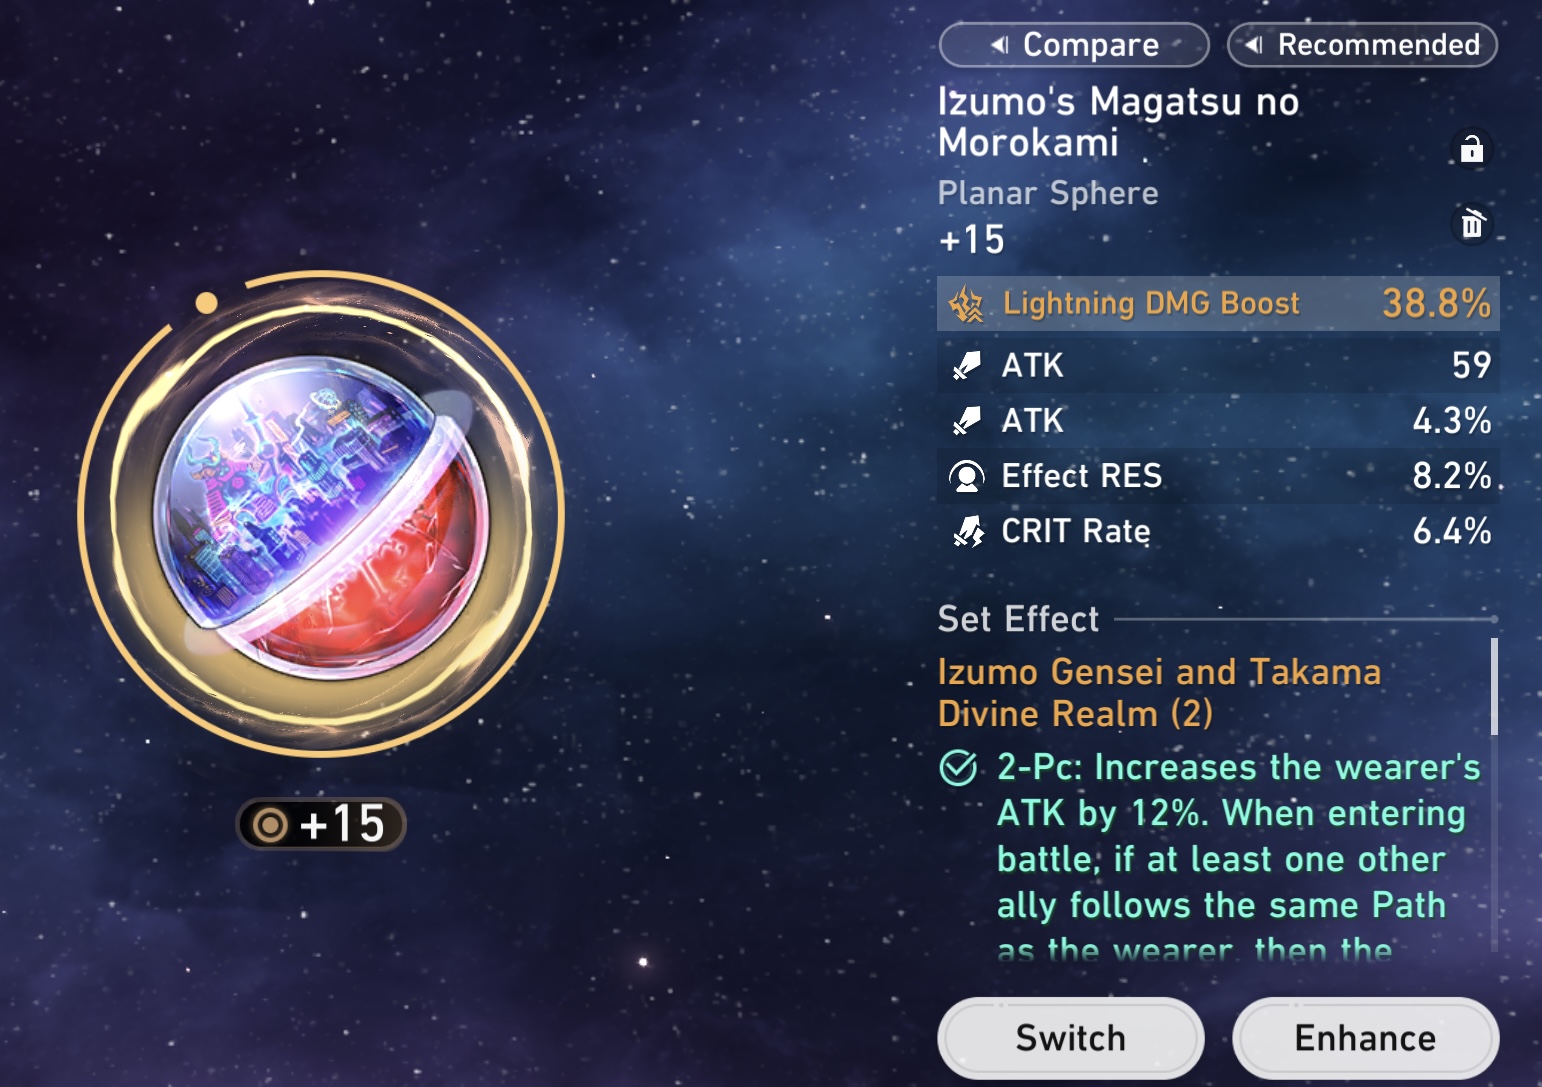Screen dimensions: 1542x1087
Task: Click the Lightning DMG element icon
Action: pos(967,304)
